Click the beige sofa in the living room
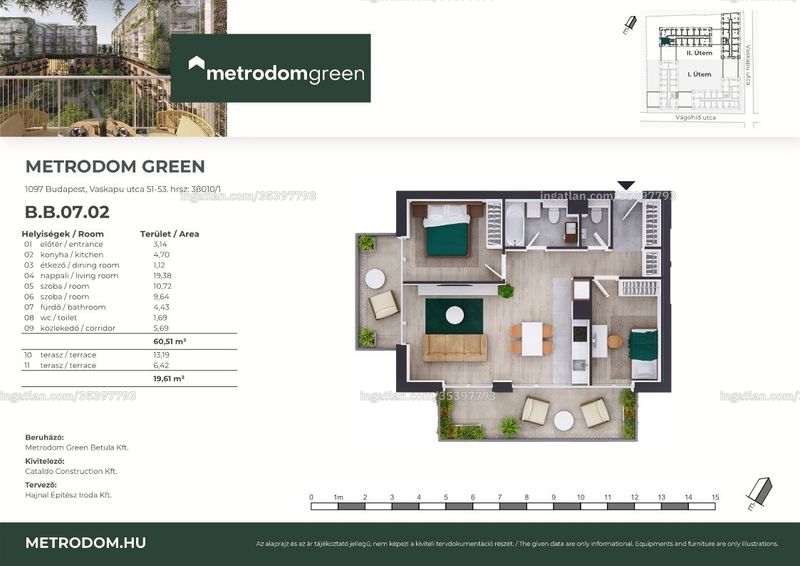800x566 pixels. [455, 348]
